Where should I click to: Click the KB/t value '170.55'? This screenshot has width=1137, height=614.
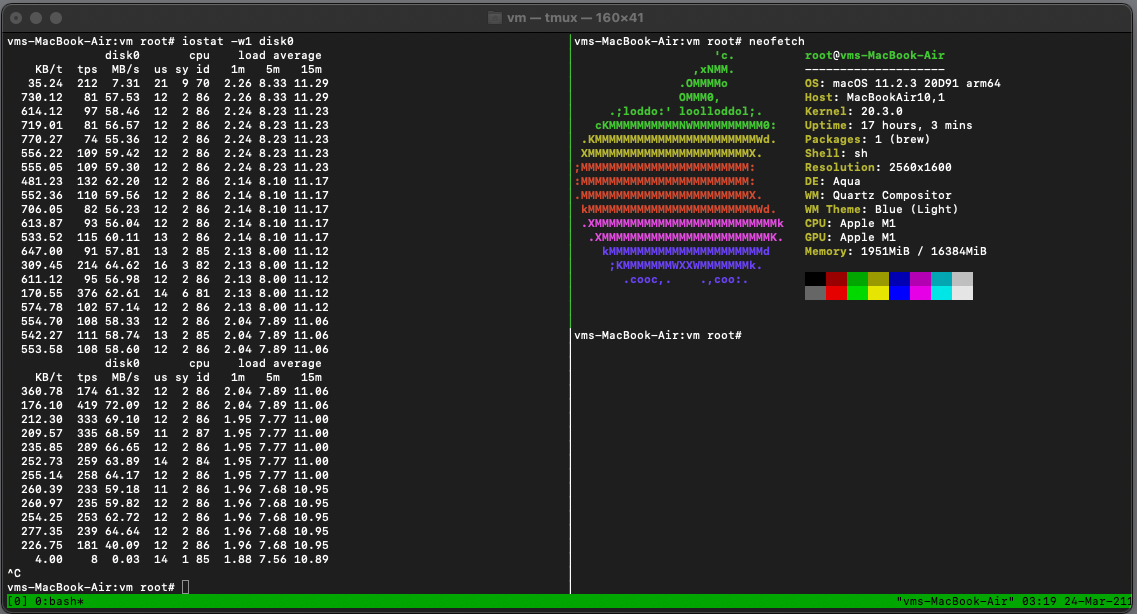pyautogui.click(x=42, y=294)
